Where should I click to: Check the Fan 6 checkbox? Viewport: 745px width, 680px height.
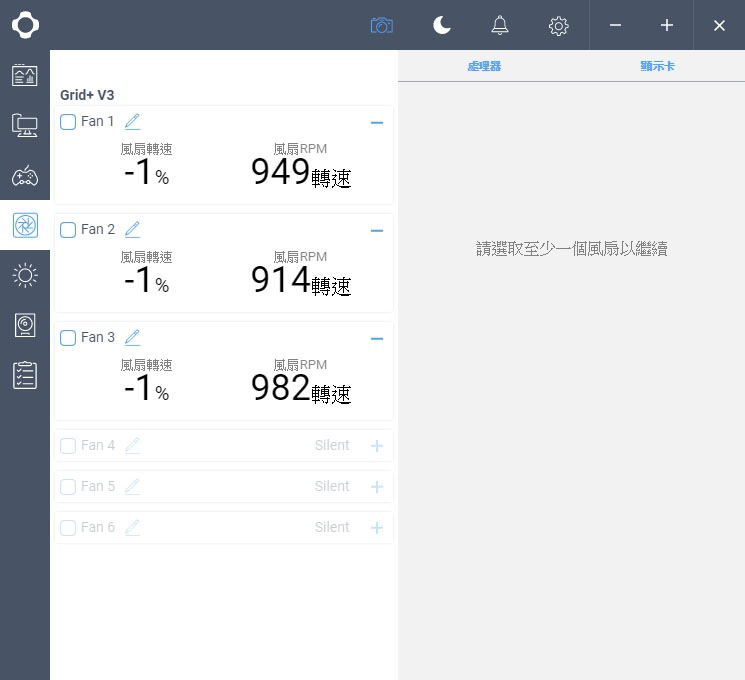coord(68,527)
